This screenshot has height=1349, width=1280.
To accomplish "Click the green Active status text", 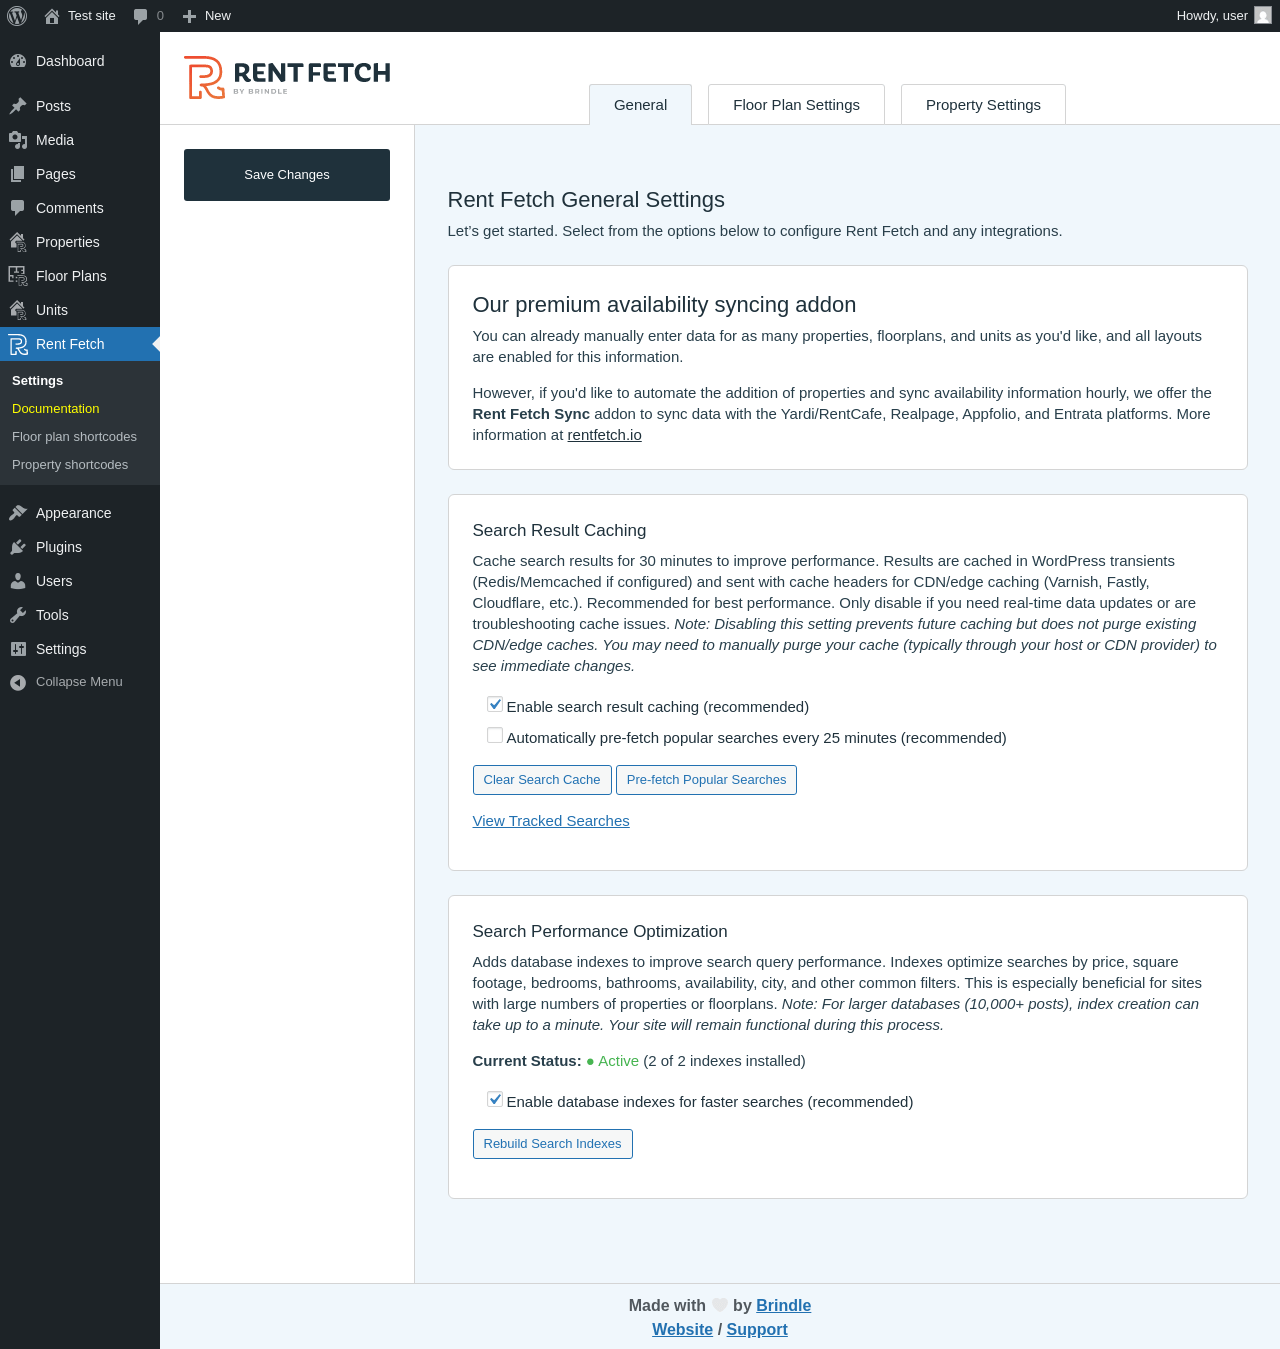I will [618, 1061].
